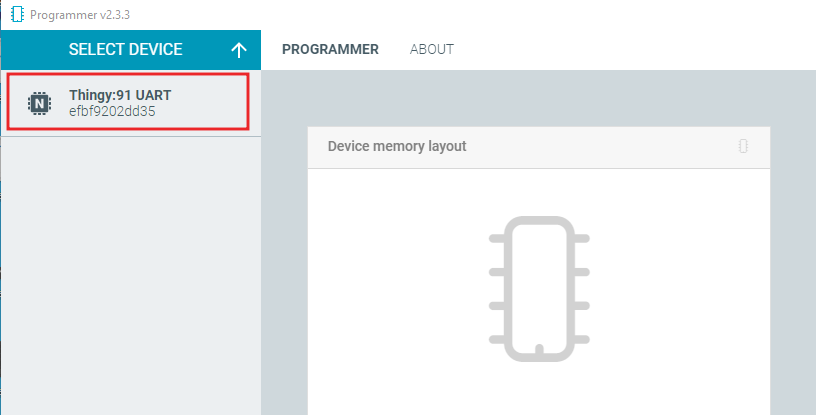Open the SELECT DEVICE dropdown
The image size is (816, 415).
point(131,50)
